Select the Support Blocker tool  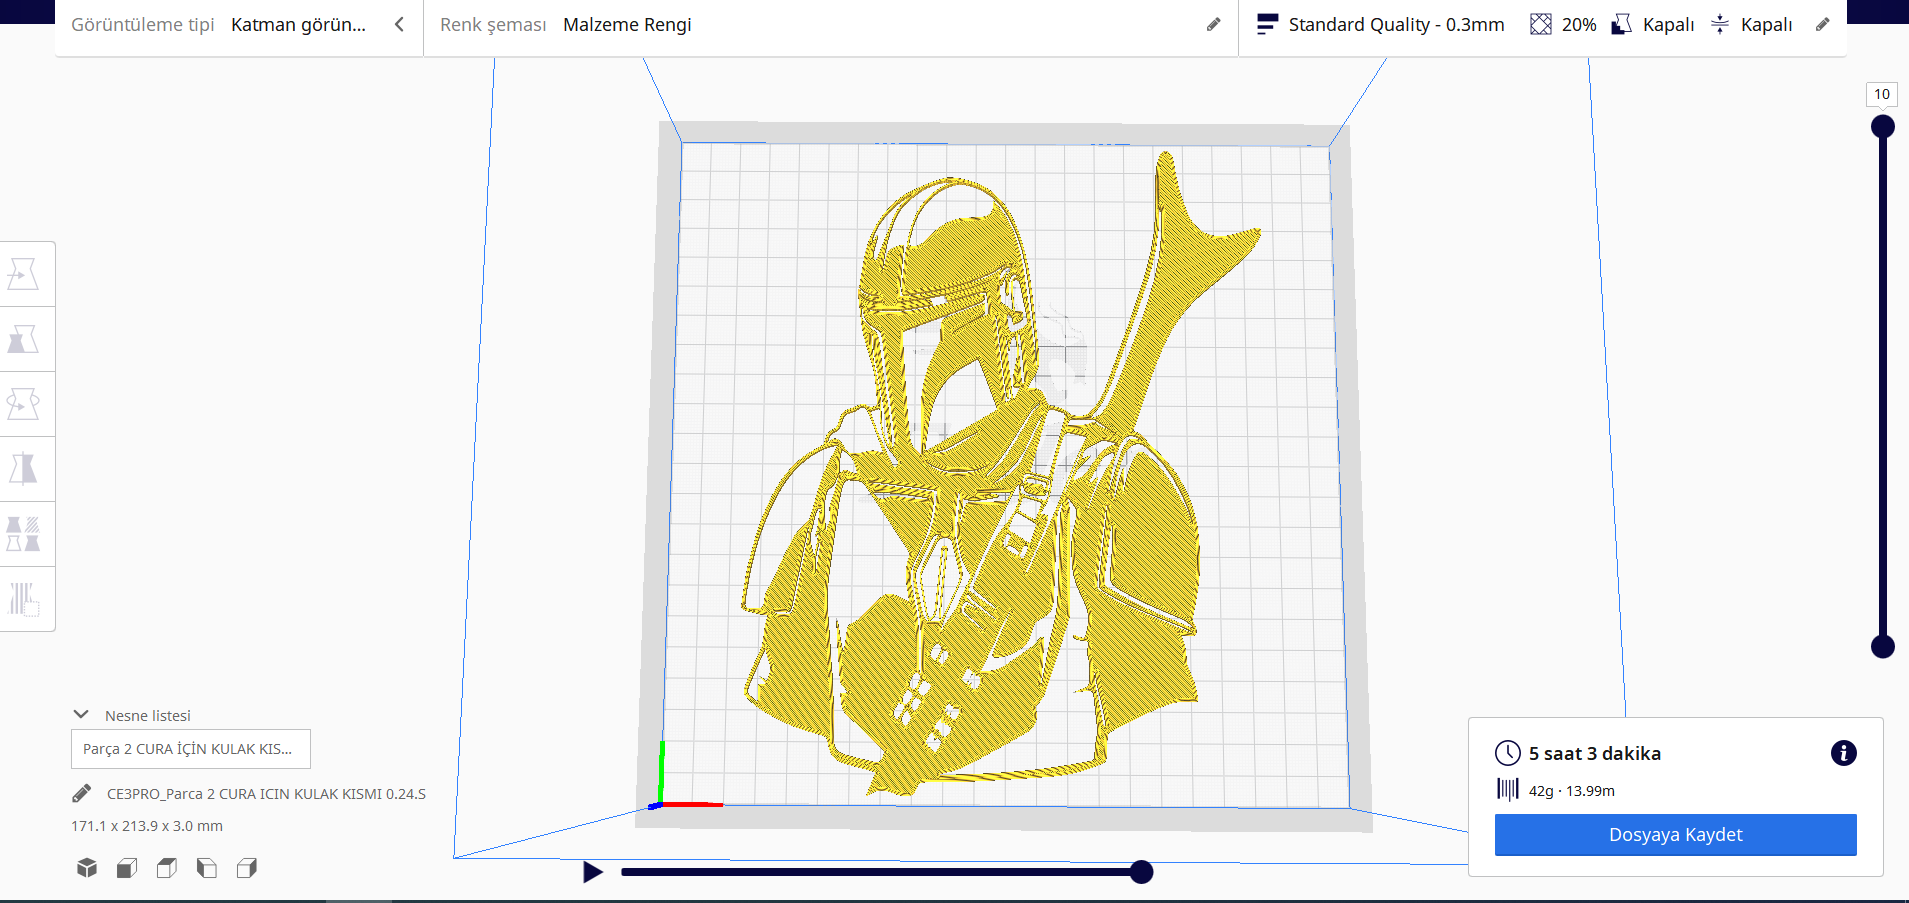pos(23,599)
